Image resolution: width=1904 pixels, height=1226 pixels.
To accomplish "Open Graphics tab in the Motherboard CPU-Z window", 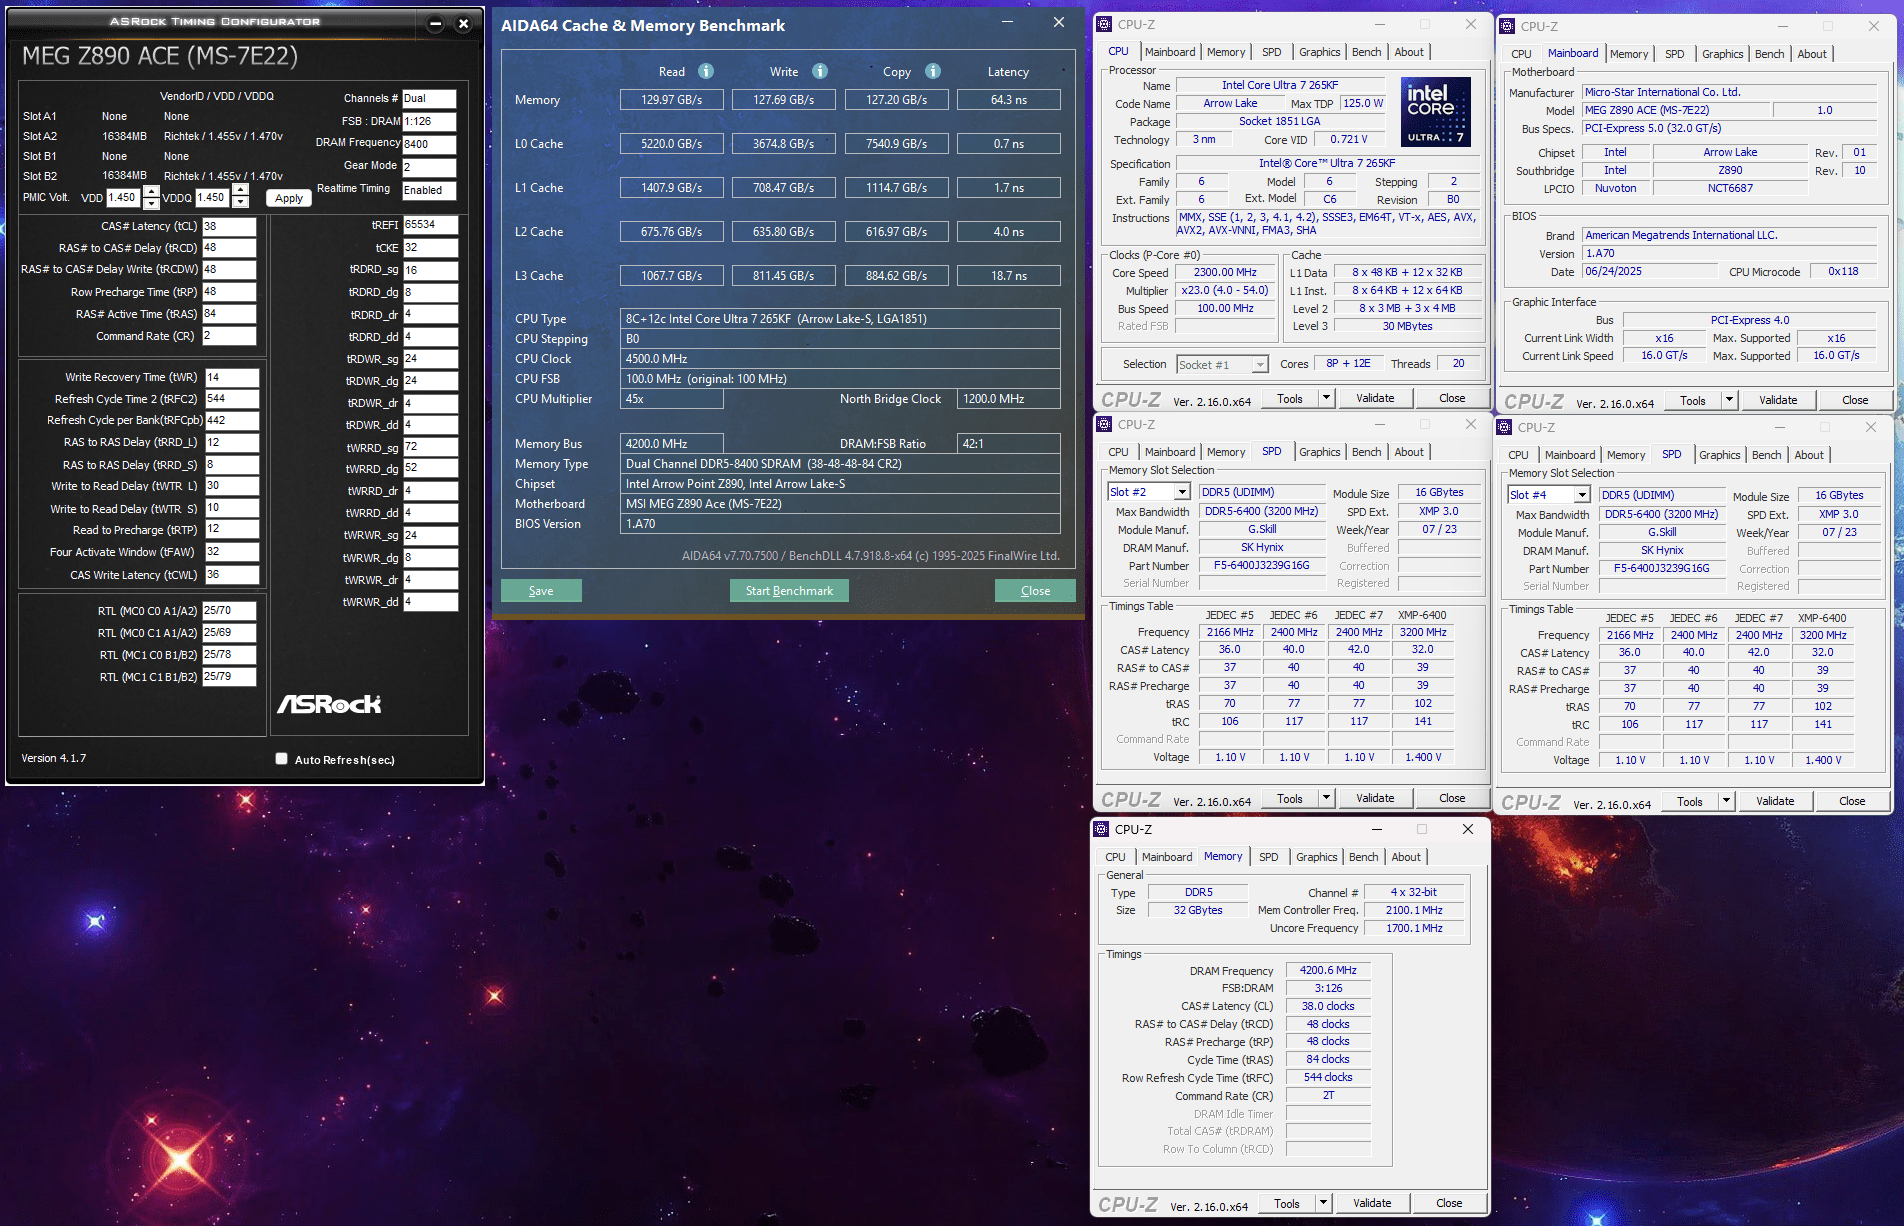I will coord(1722,54).
